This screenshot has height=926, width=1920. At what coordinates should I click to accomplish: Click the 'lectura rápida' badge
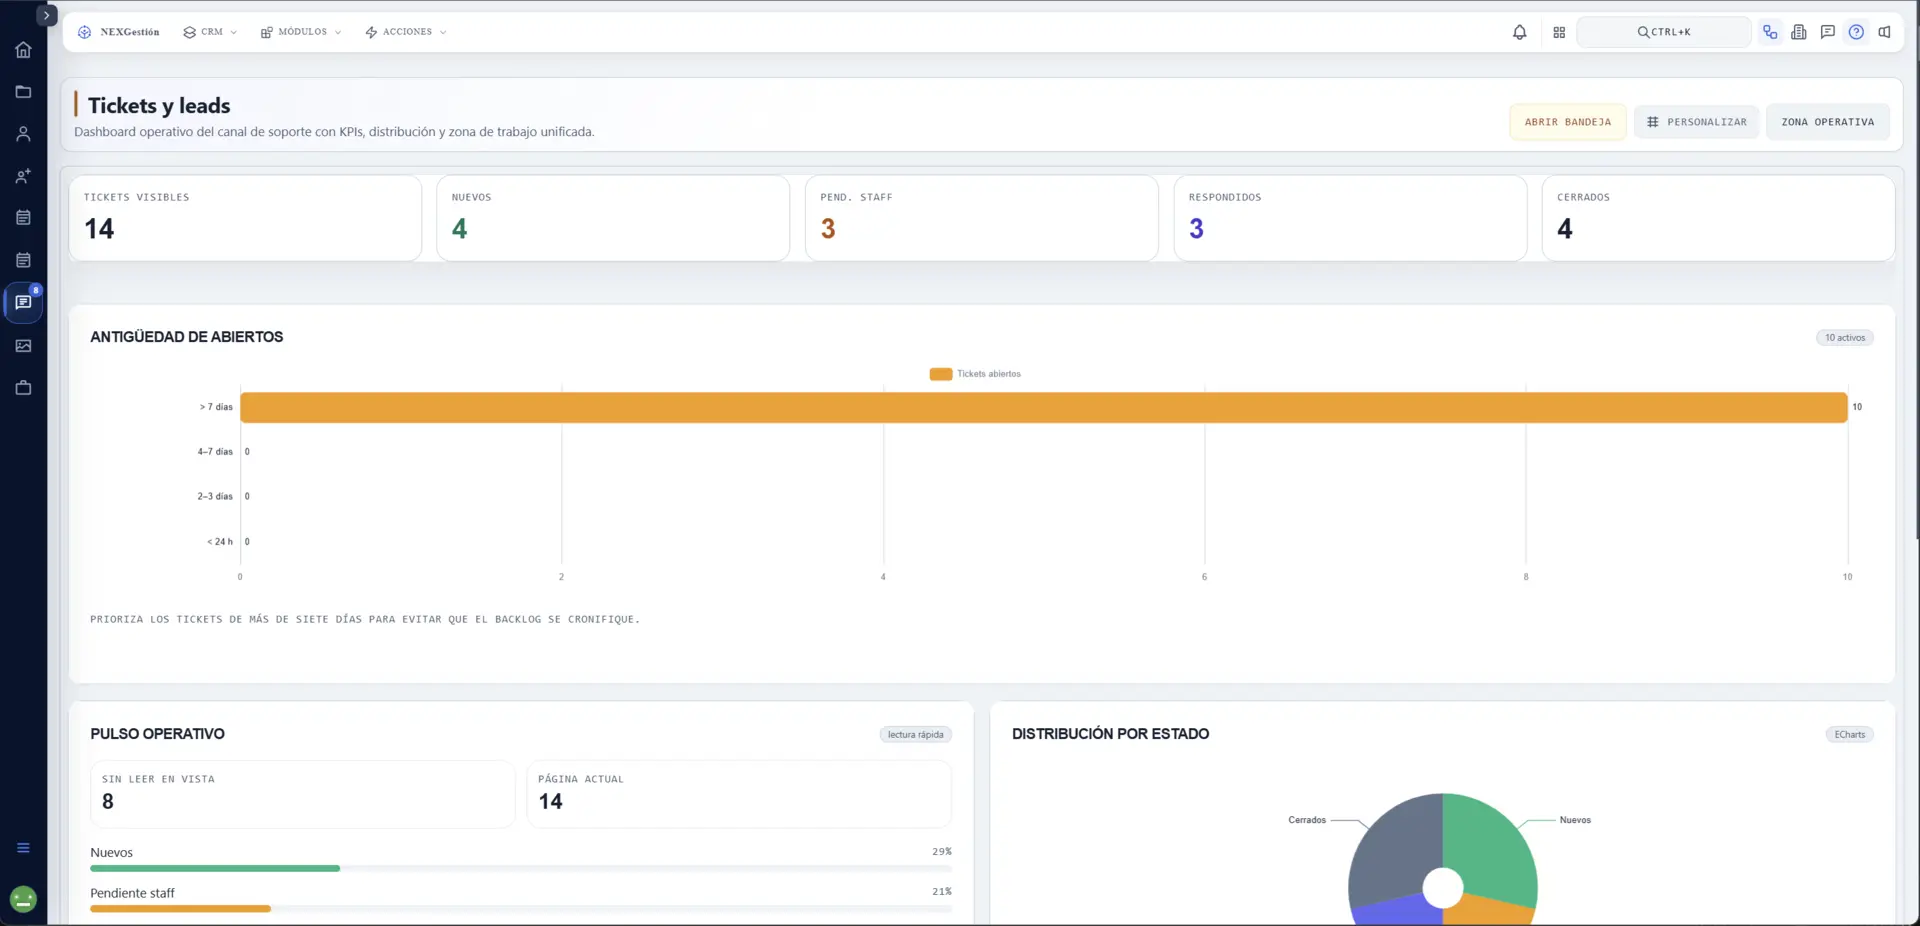tap(915, 735)
